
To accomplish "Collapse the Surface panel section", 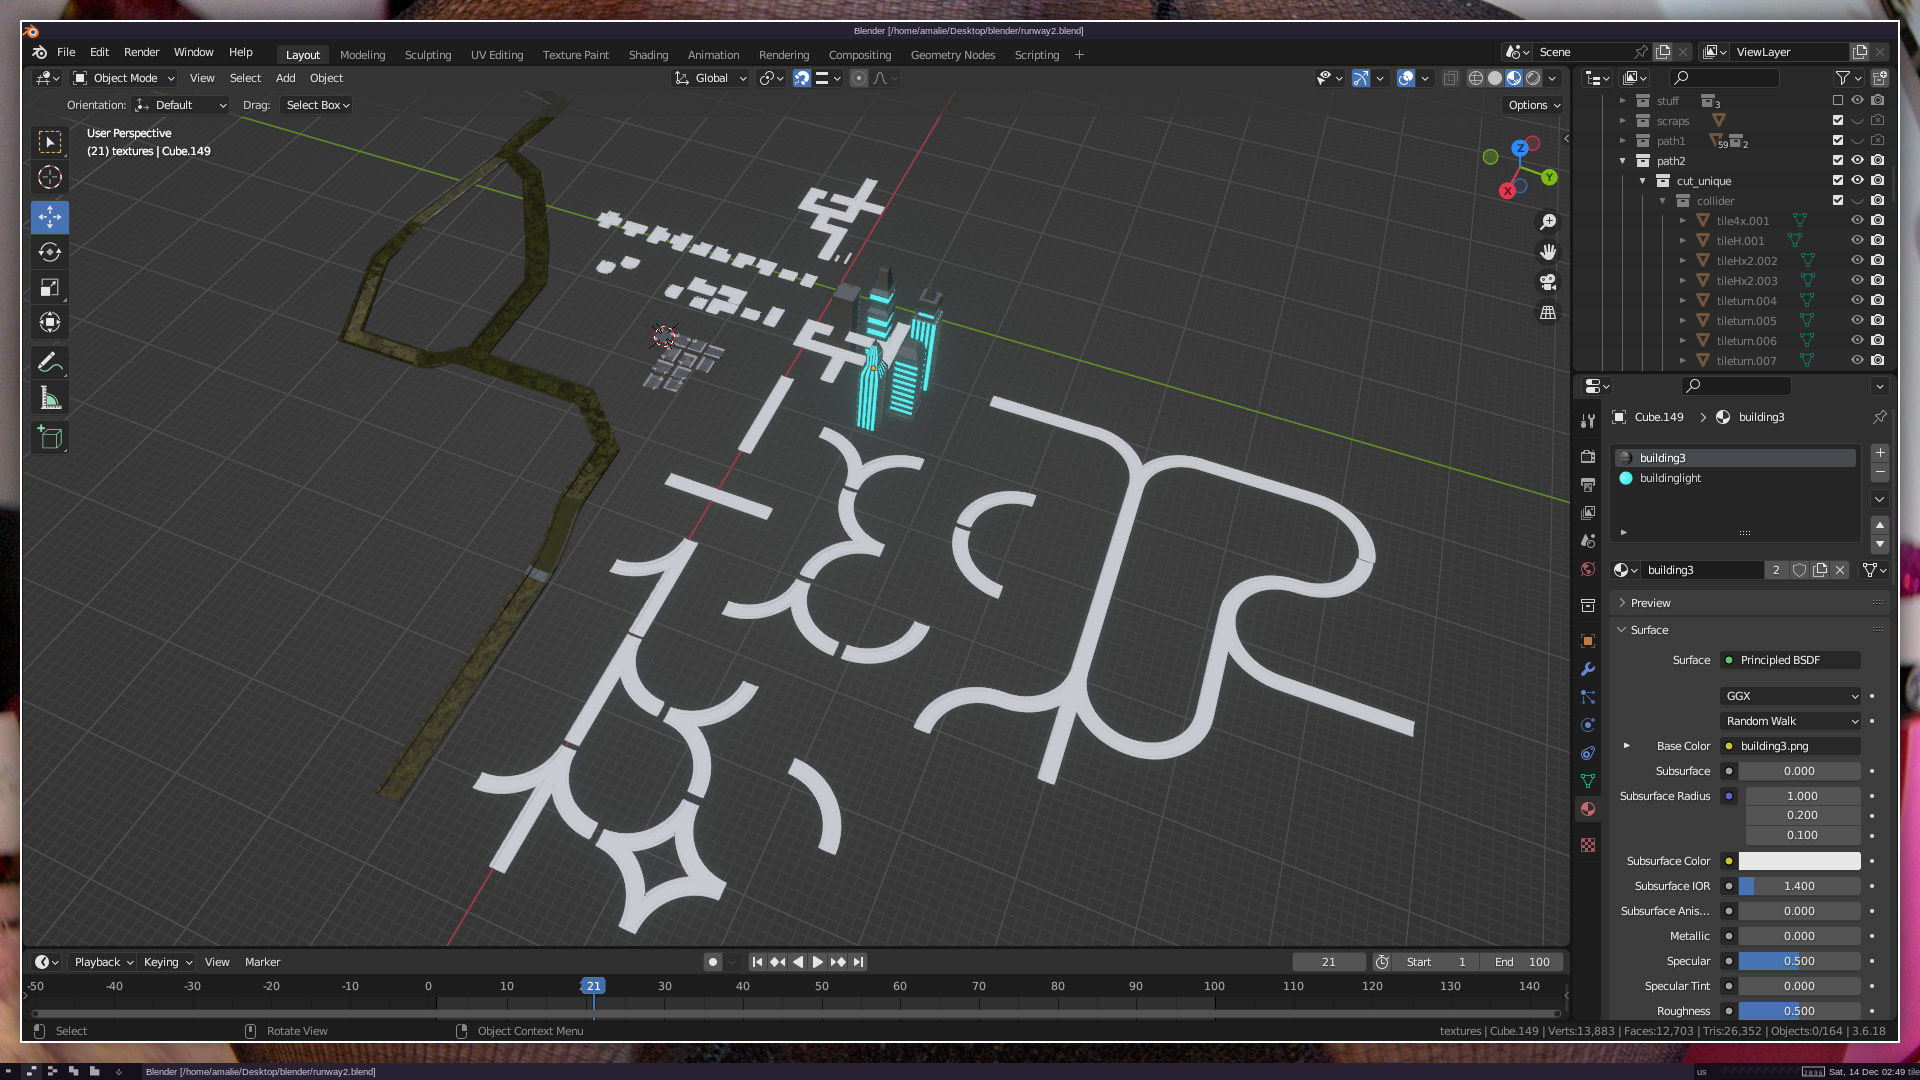I will tap(1649, 630).
